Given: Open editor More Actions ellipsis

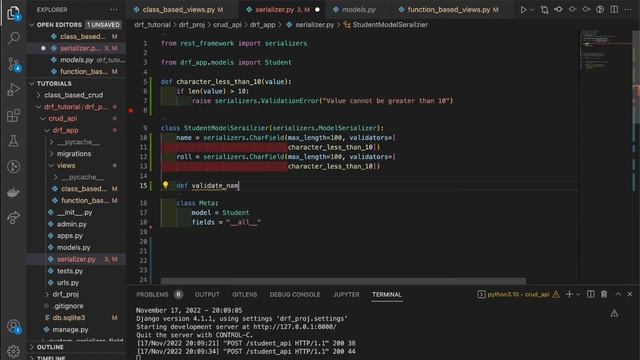Looking at the screenshot, I should (x=628, y=9).
